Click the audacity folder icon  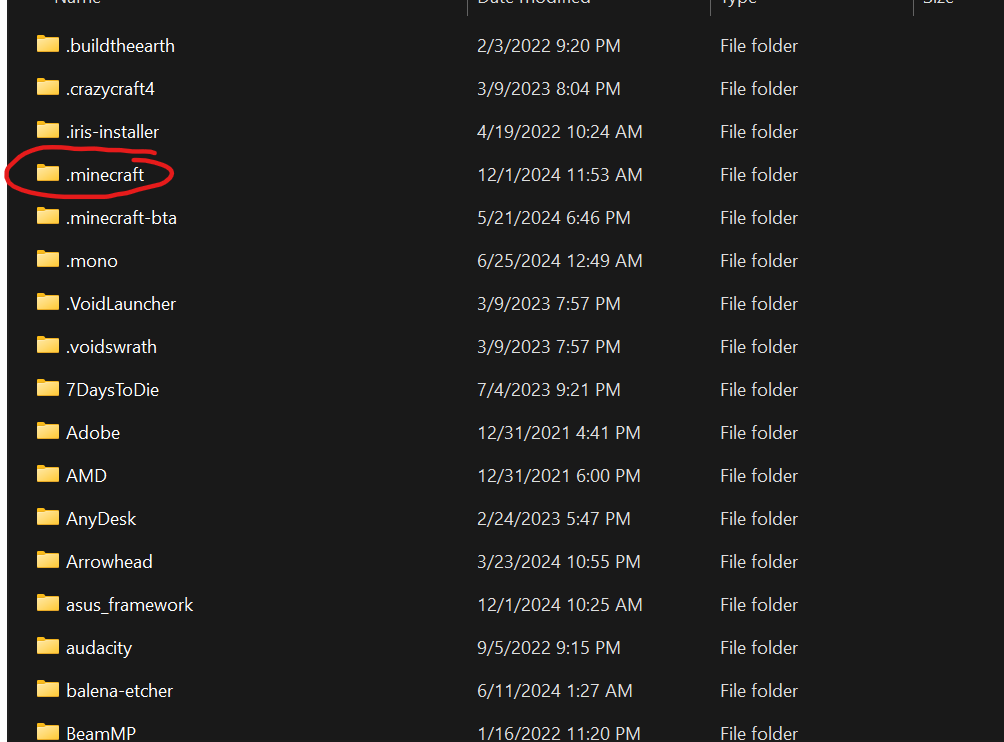click(48, 646)
